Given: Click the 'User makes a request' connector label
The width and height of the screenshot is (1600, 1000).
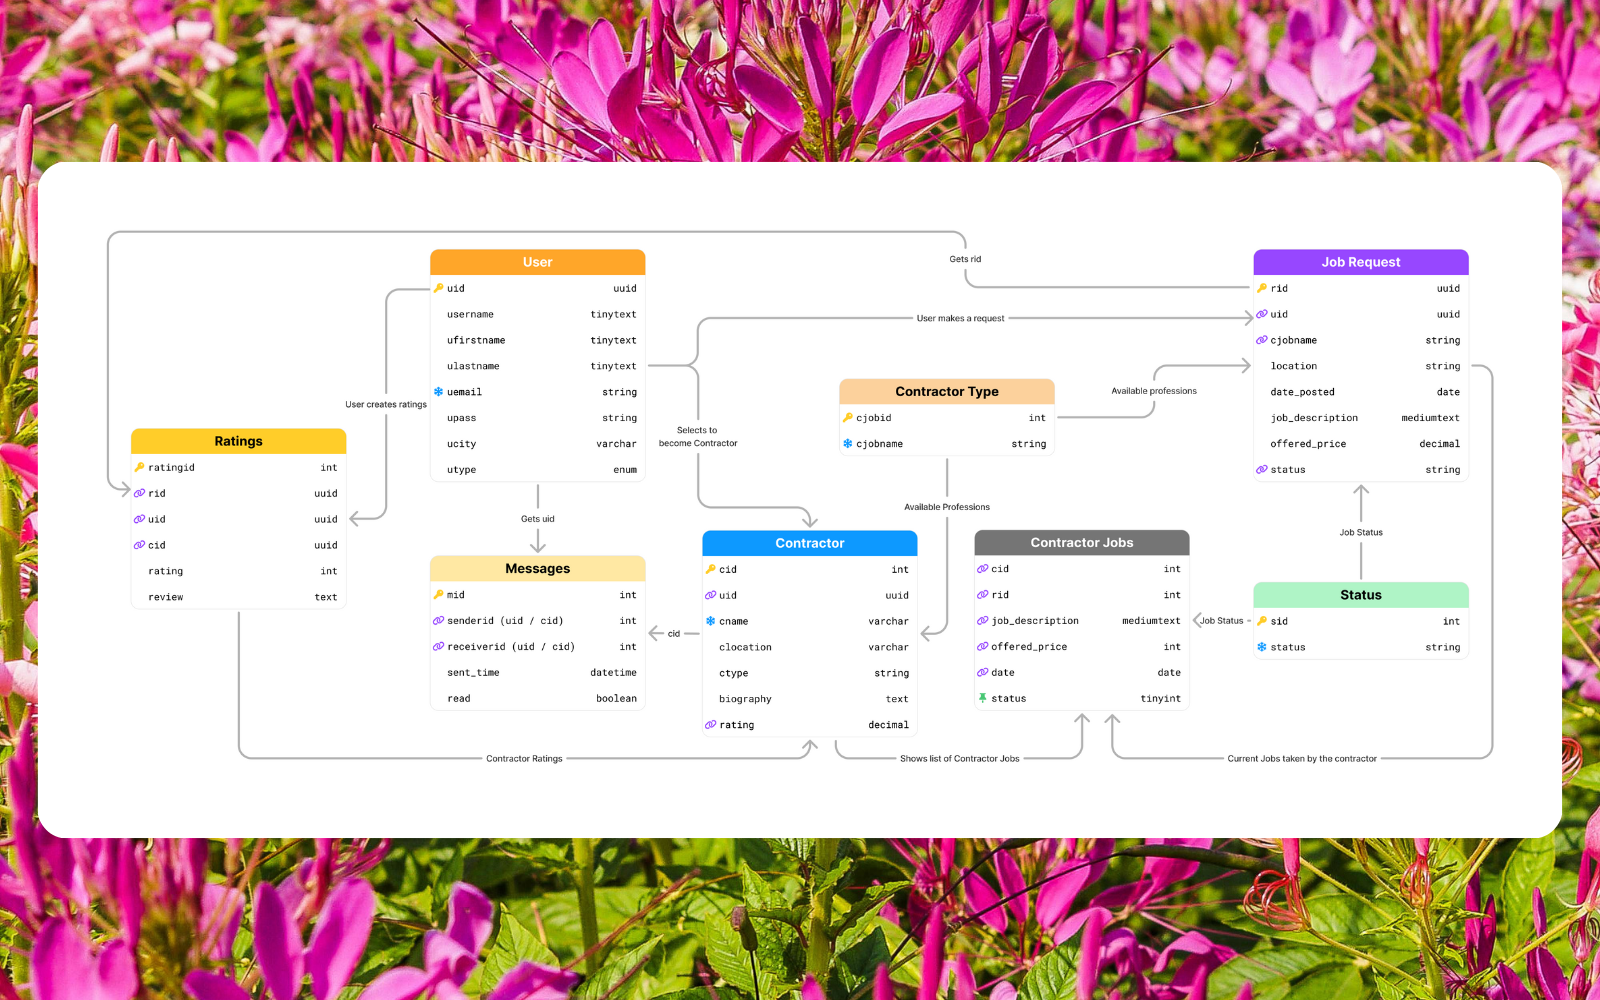Looking at the screenshot, I should point(960,318).
